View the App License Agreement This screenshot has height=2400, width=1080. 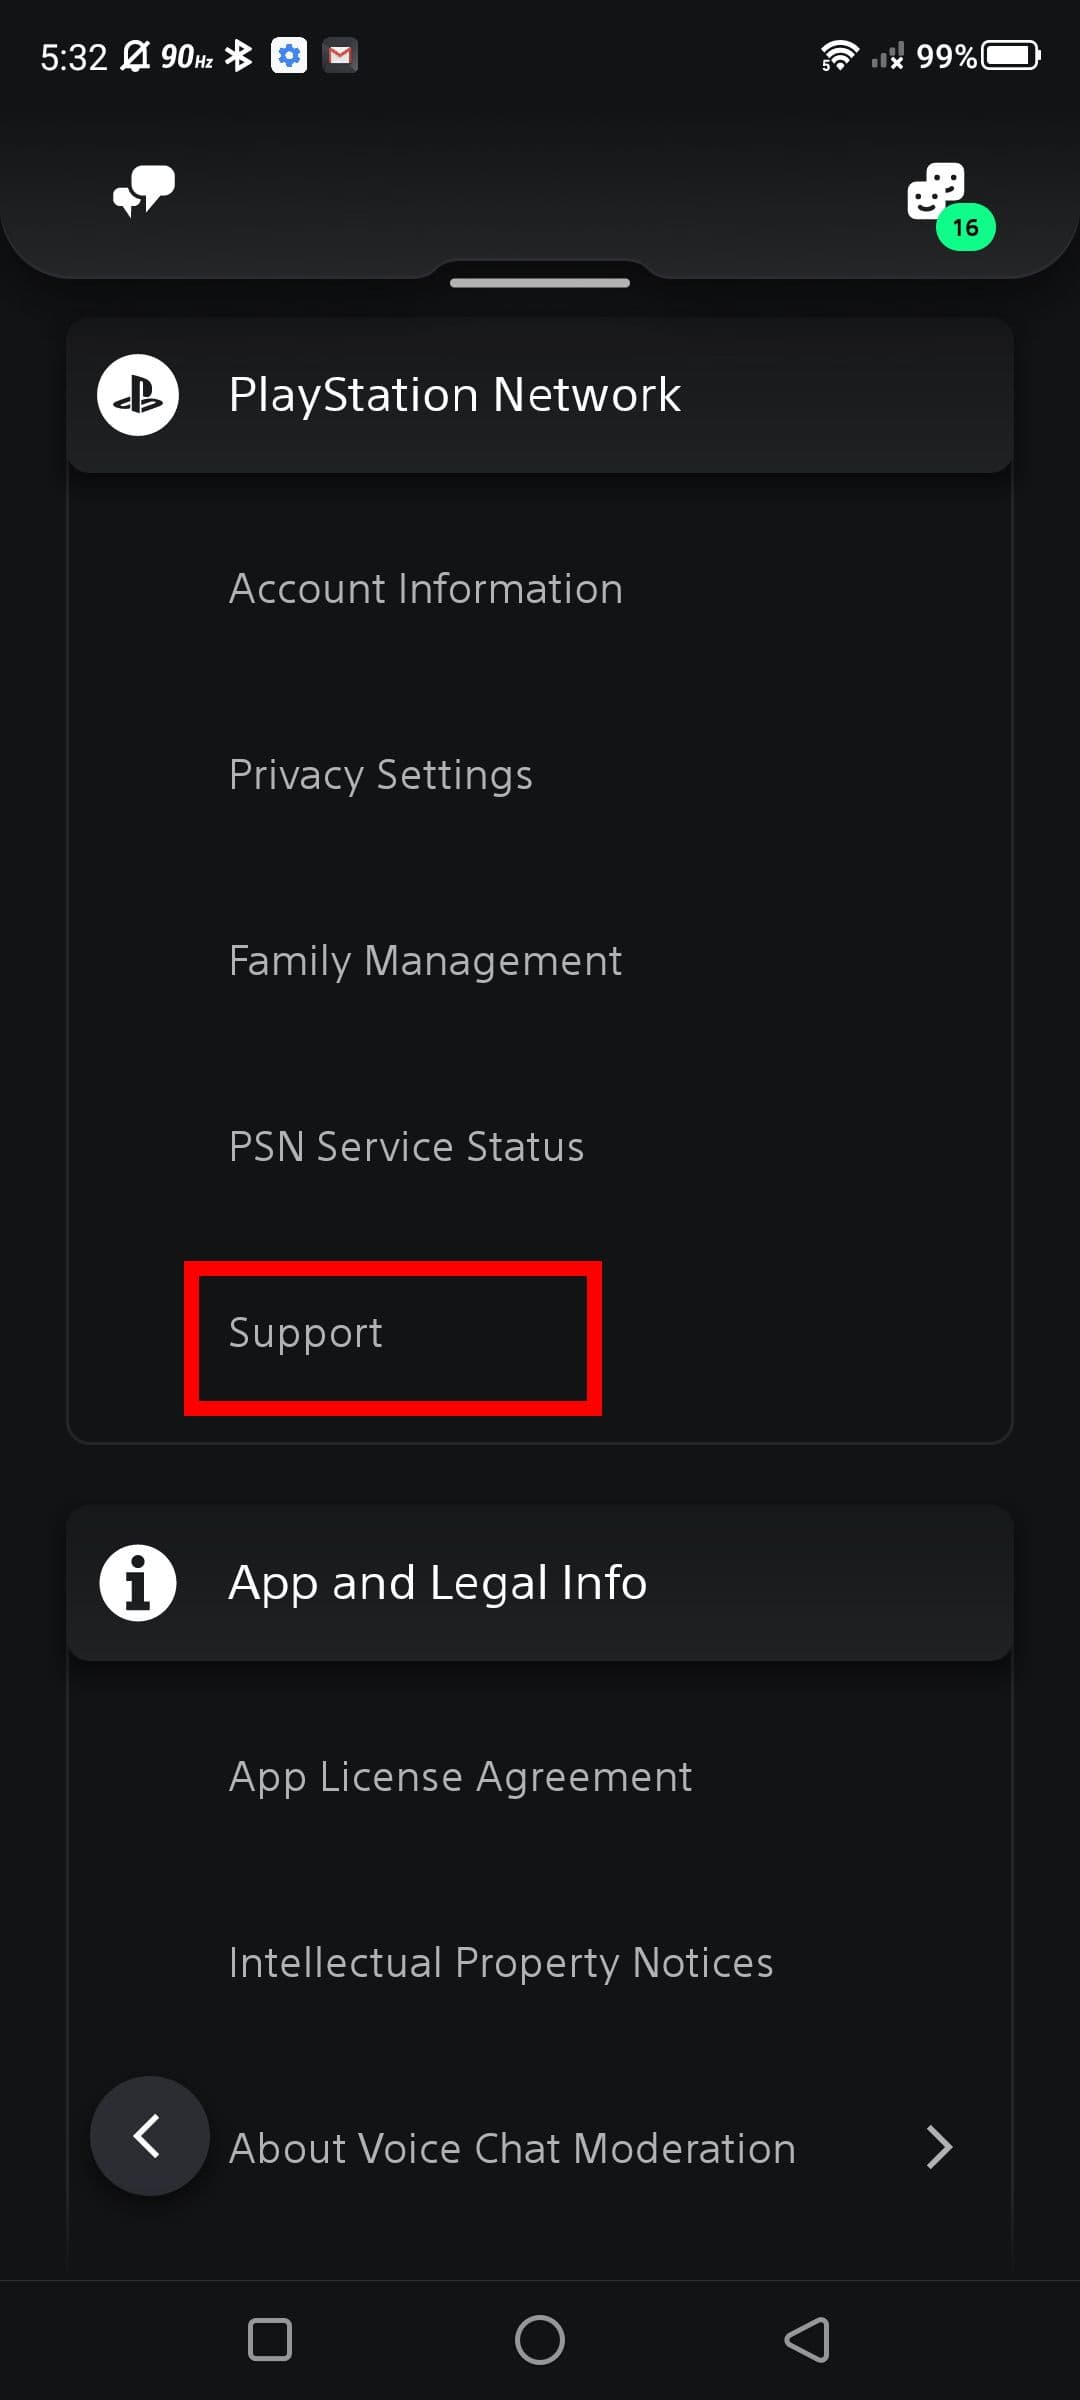460,1777
